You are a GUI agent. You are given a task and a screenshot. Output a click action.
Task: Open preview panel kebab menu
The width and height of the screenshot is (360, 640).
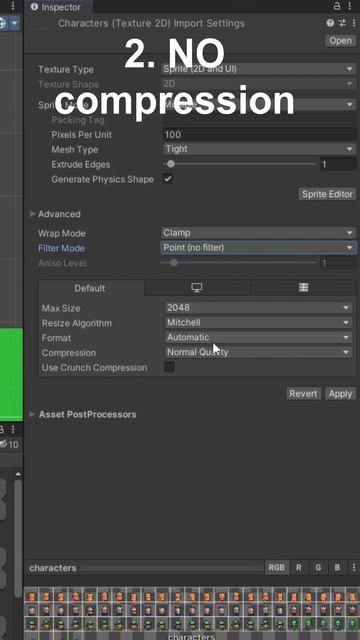tap(353, 568)
